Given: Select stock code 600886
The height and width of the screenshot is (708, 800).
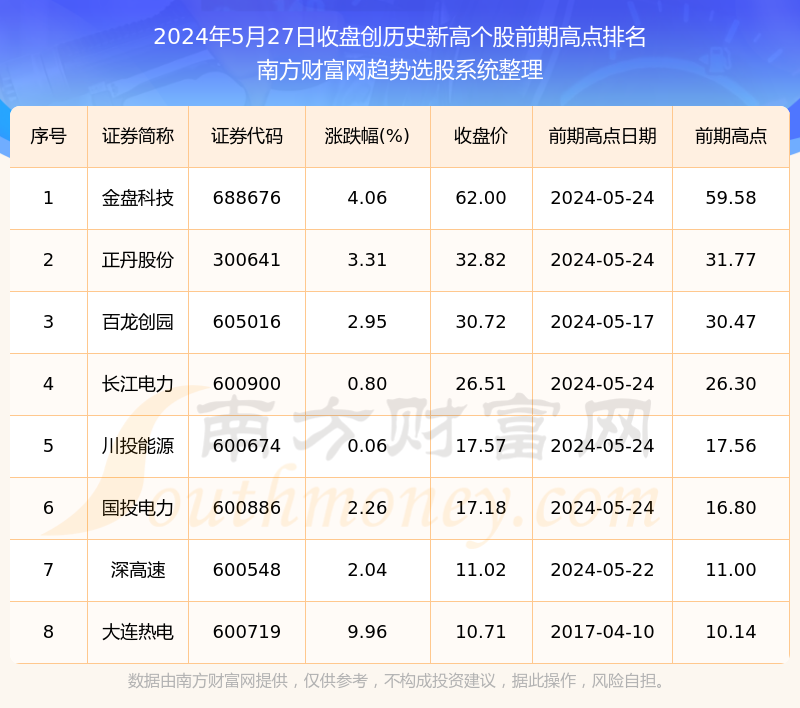Looking at the screenshot, I should pyautogui.click(x=247, y=508).
